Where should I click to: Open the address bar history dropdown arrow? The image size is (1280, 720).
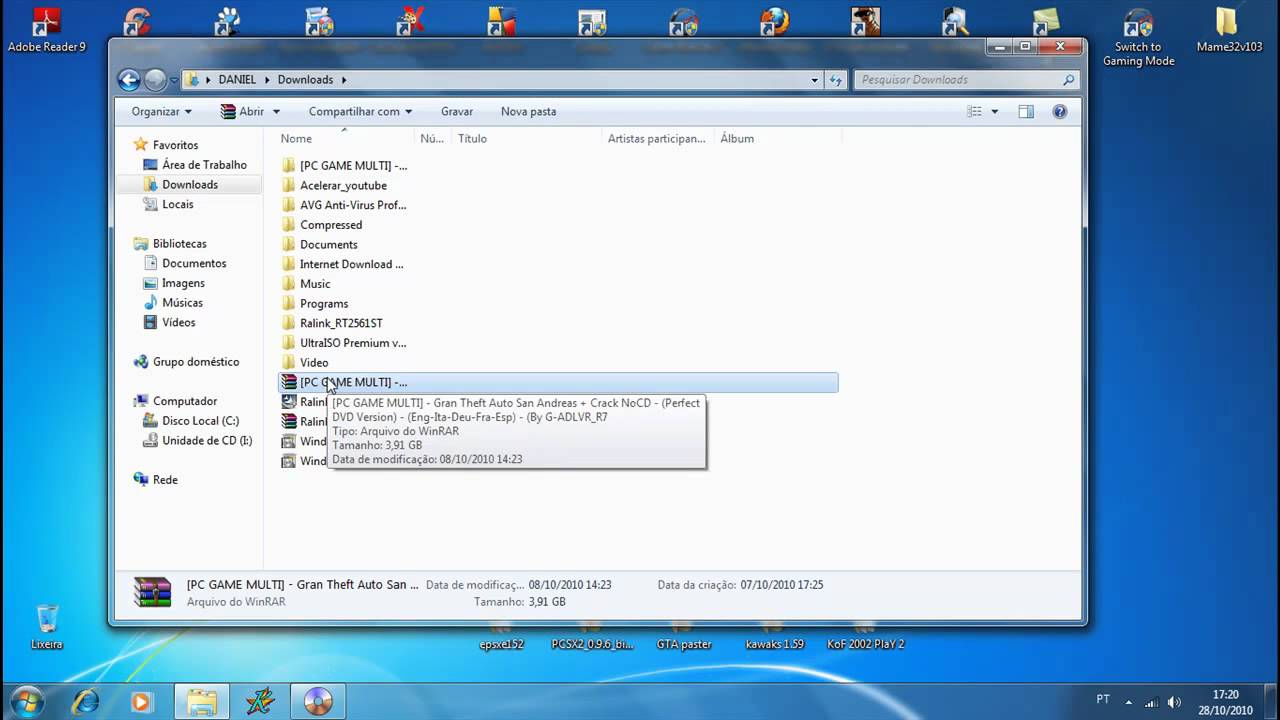click(815, 80)
